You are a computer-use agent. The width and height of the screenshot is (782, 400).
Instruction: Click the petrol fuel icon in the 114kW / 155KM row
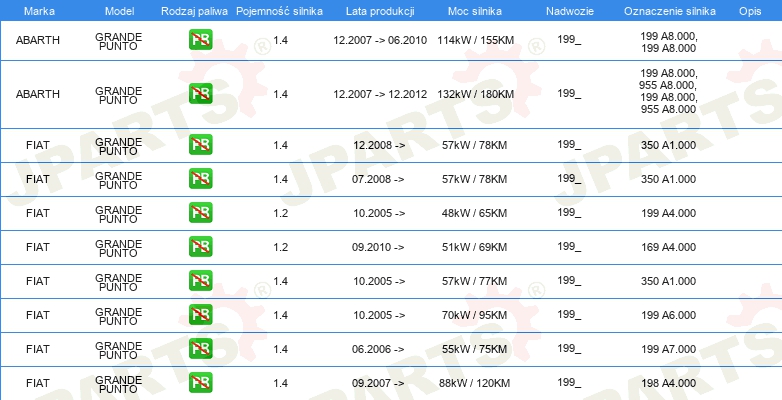(x=200, y=39)
